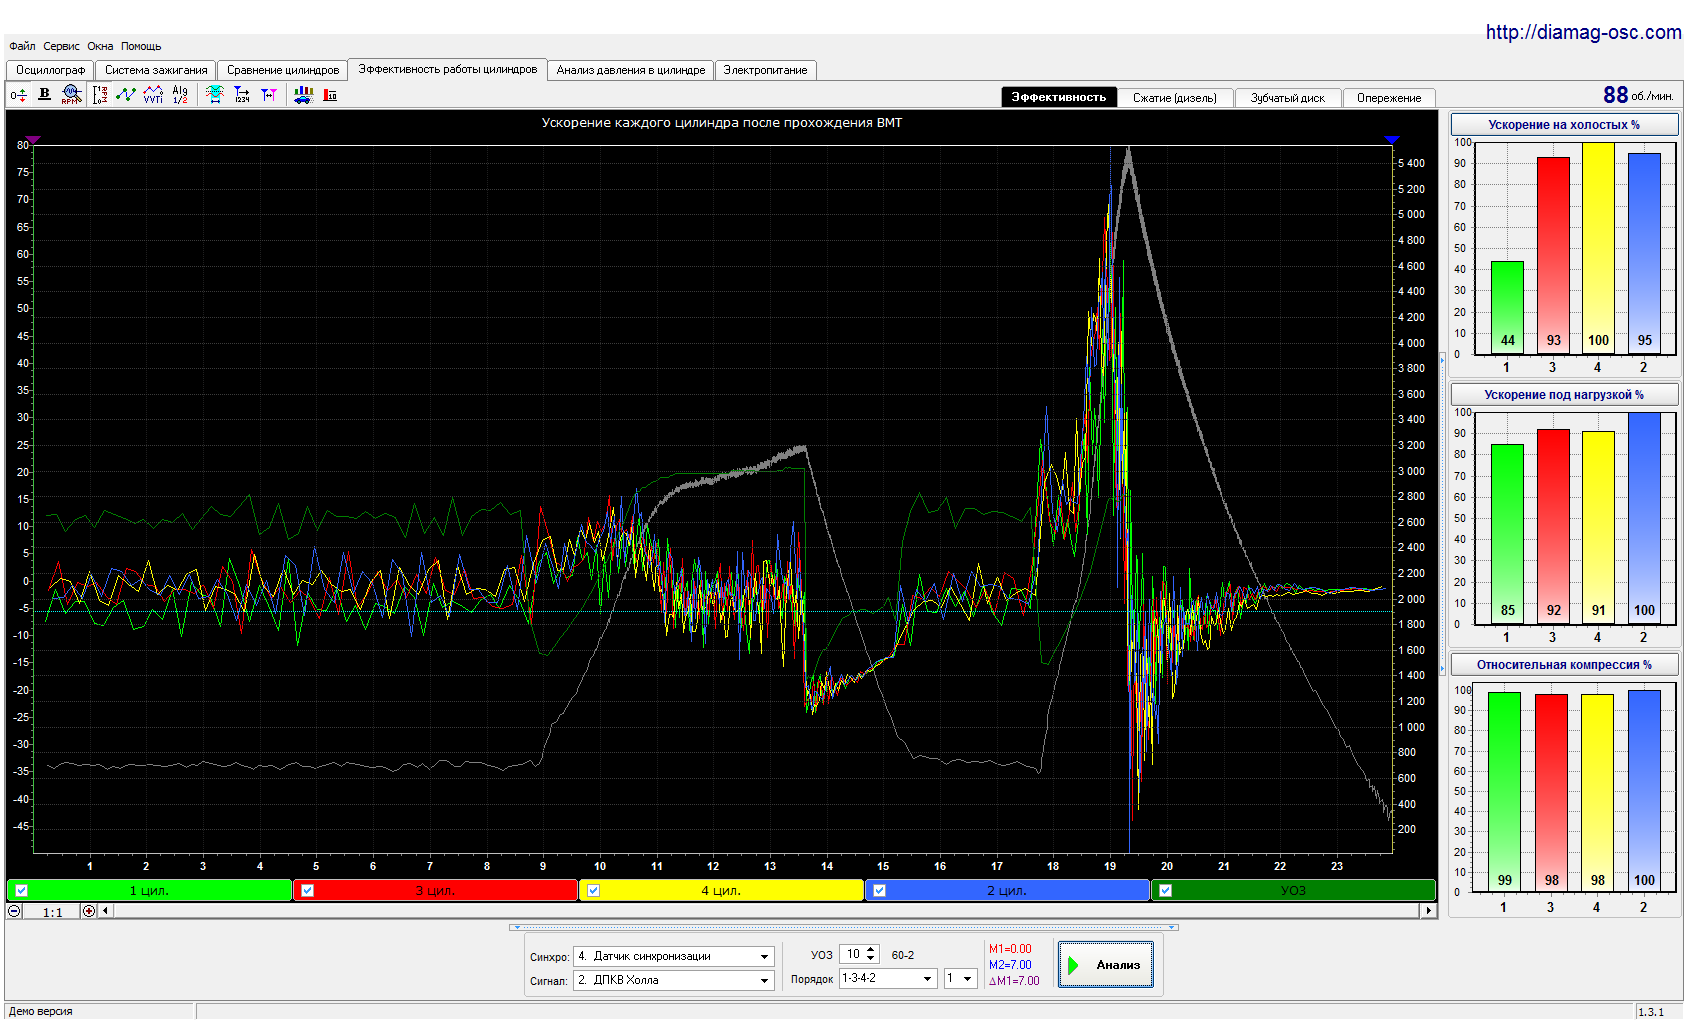Click the bold B toolbar icon
Screen dimensions: 1696x1024
pyautogui.click(x=44, y=94)
